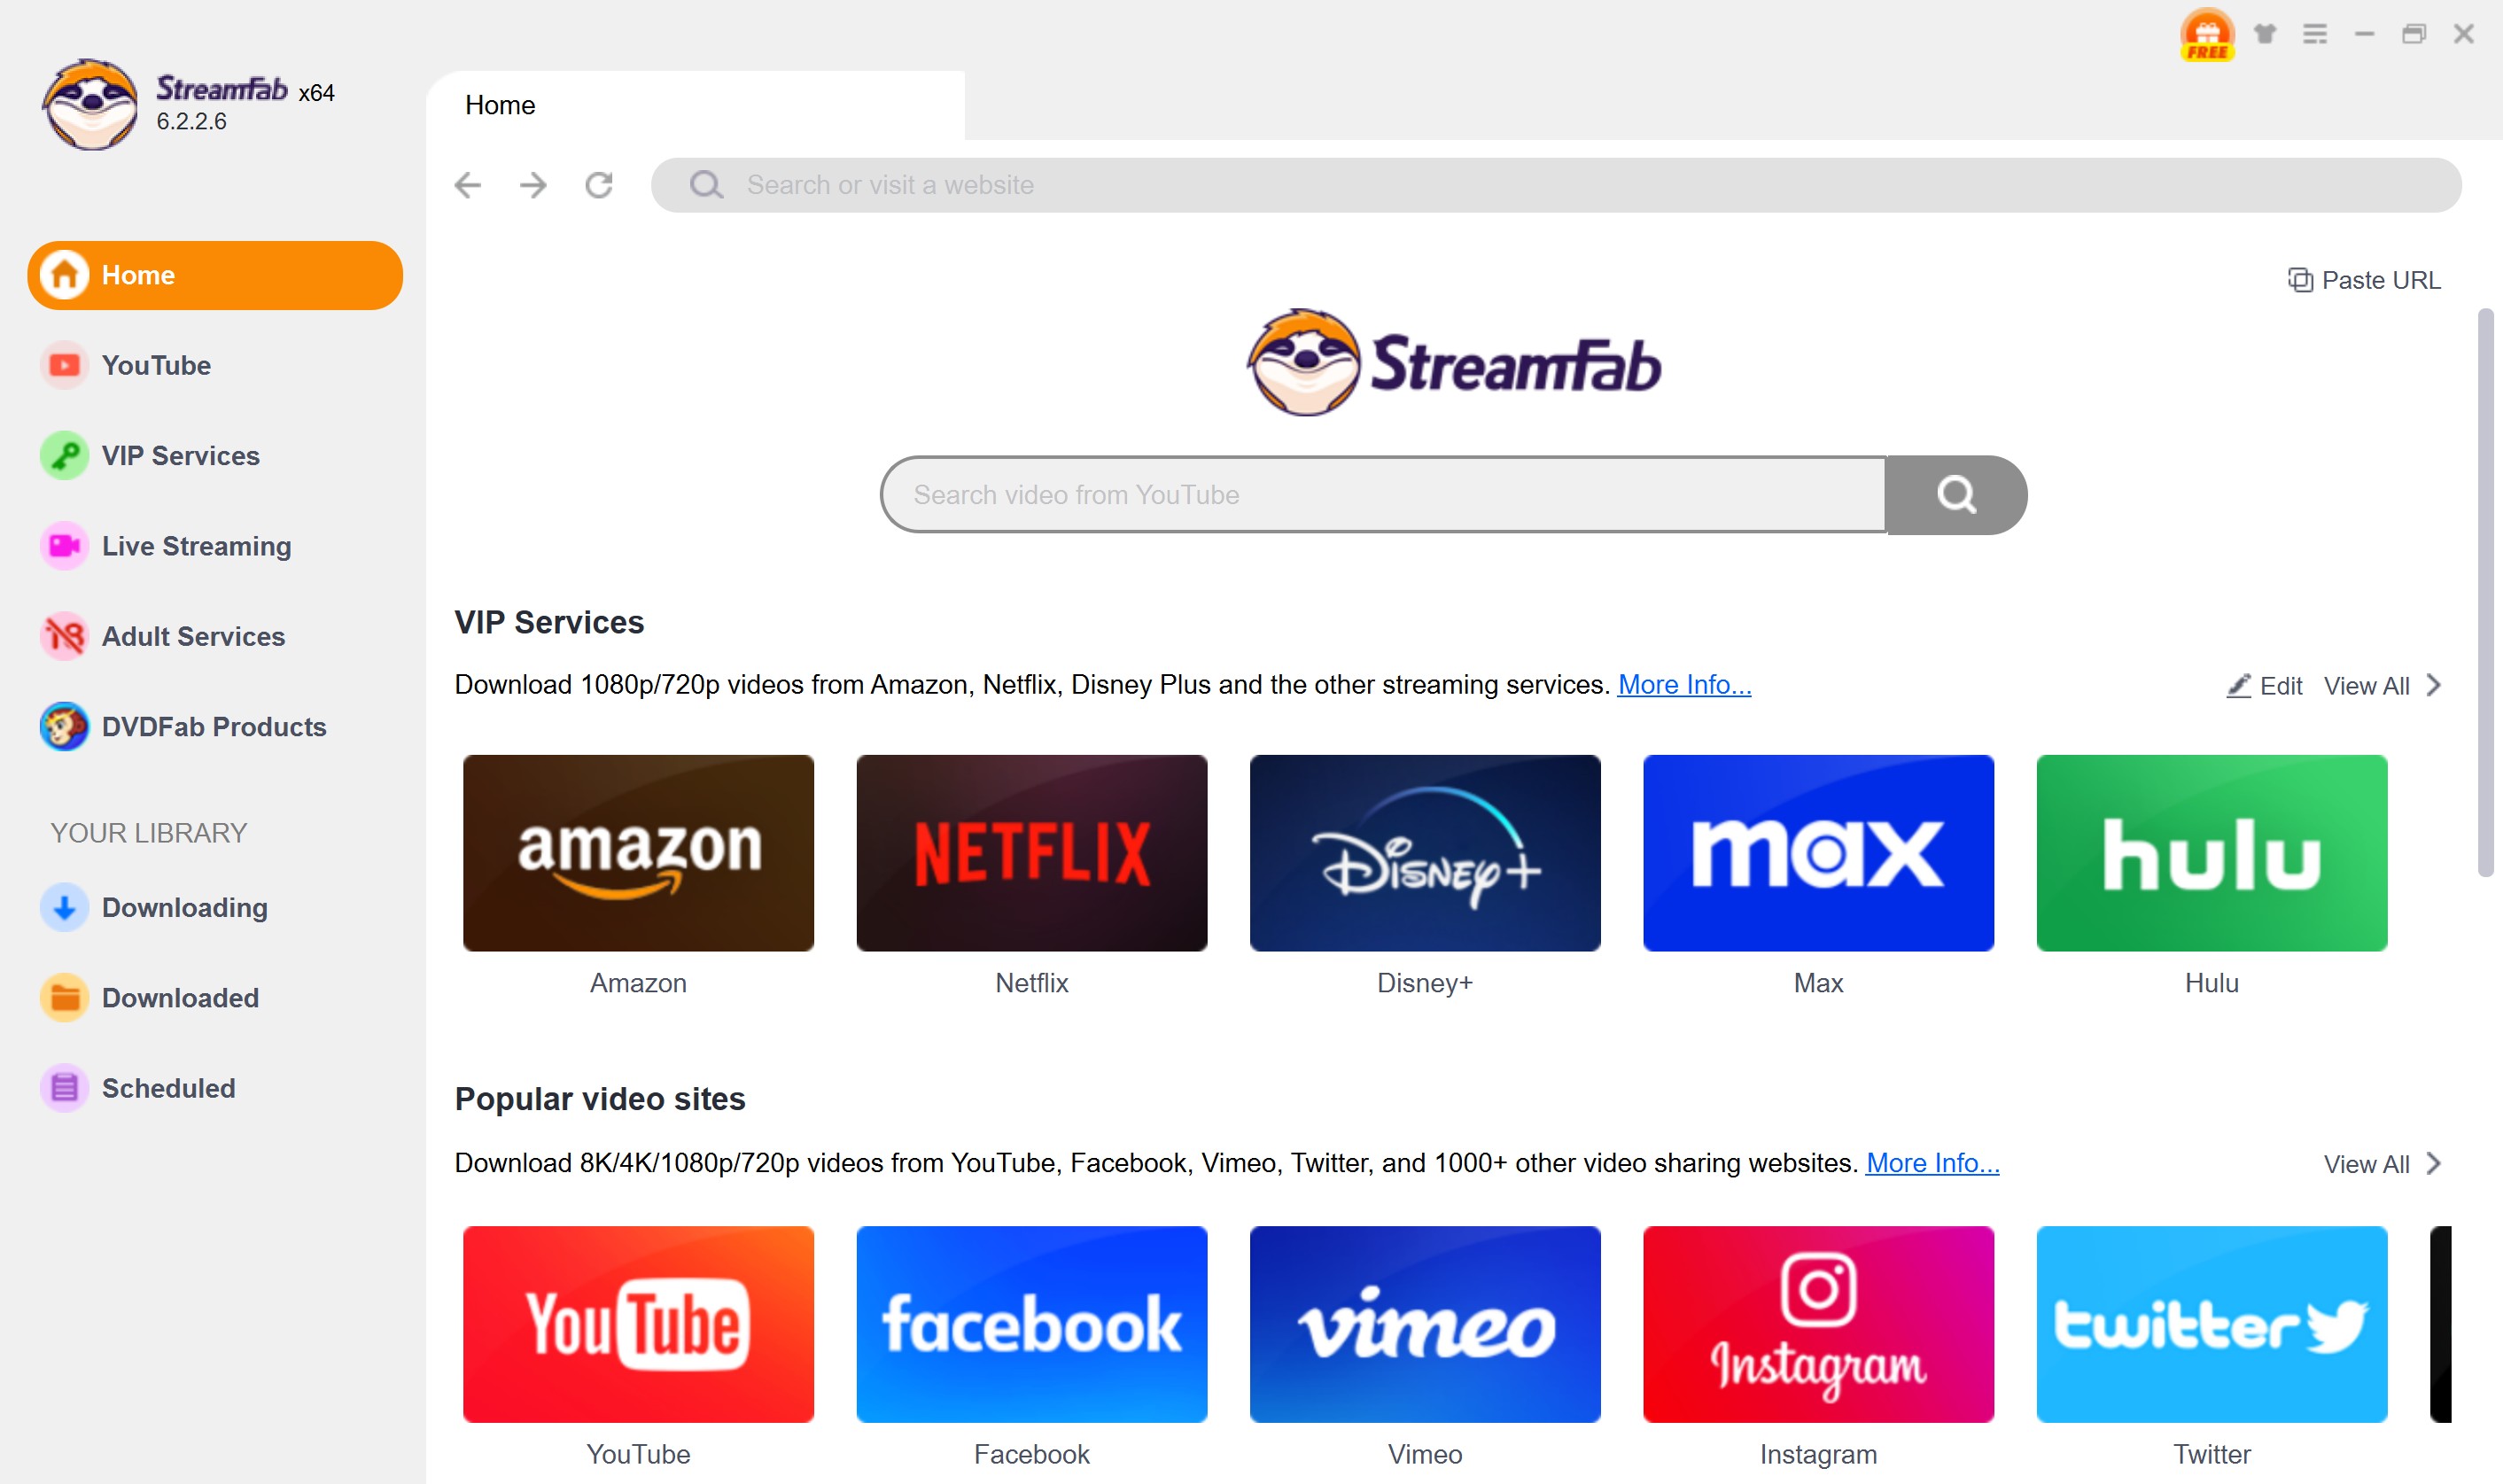Open the skin/theme shirt icon
The image size is (2503, 1484).
click(2265, 34)
